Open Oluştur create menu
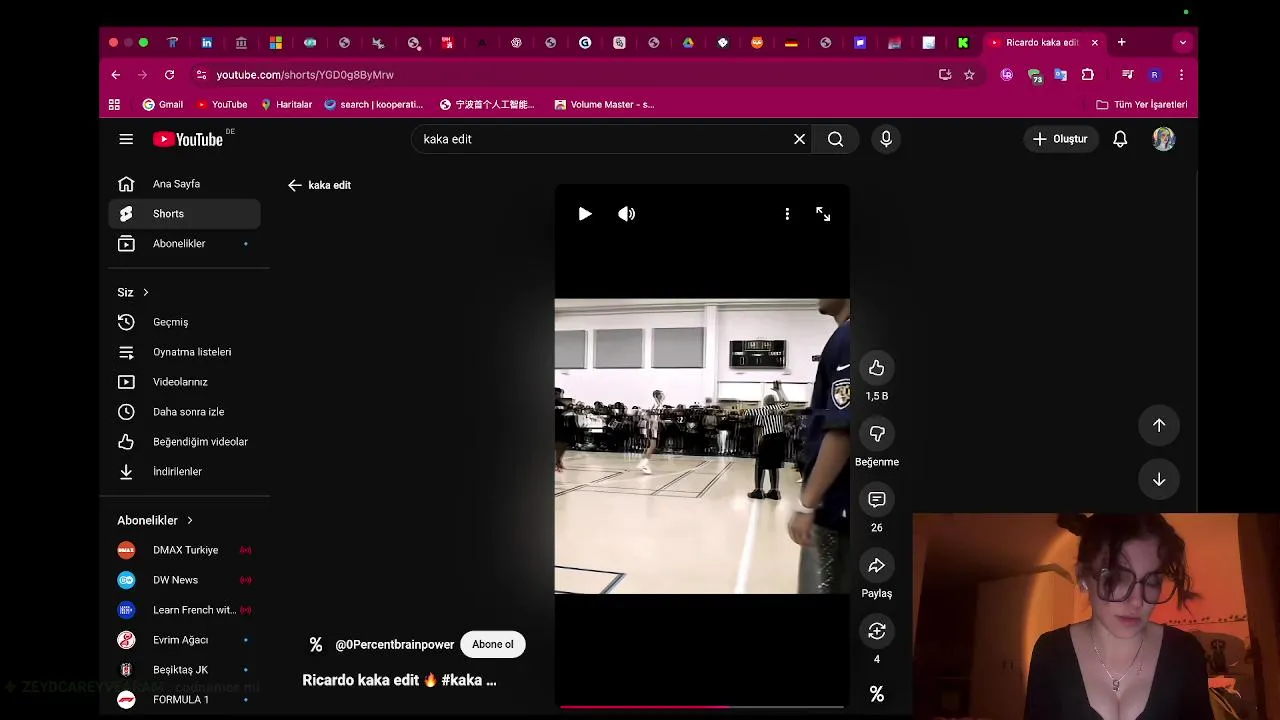 click(1061, 139)
